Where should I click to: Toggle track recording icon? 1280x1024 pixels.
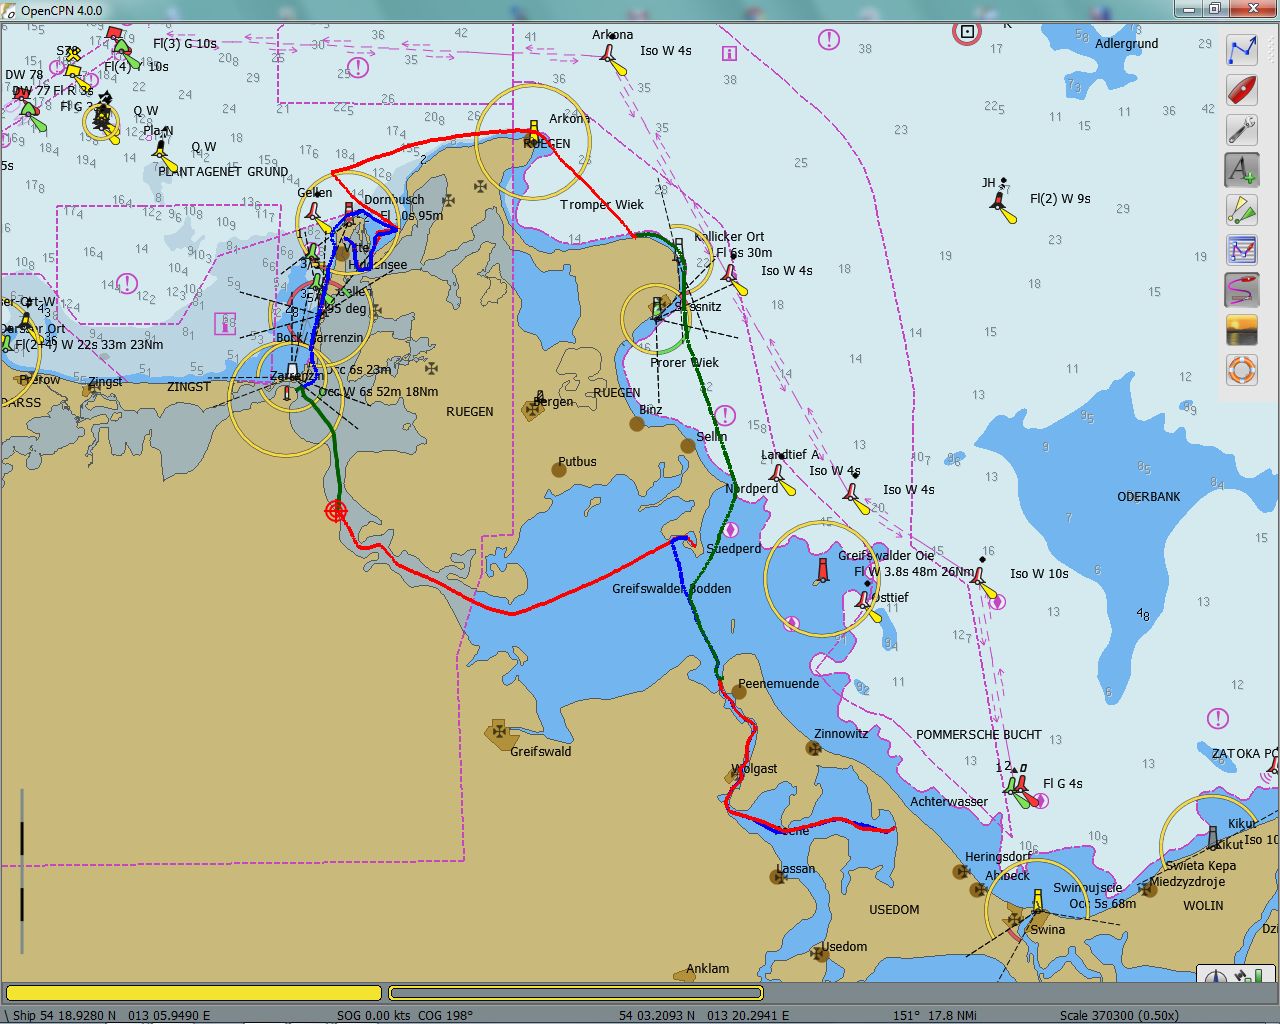(1241, 290)
